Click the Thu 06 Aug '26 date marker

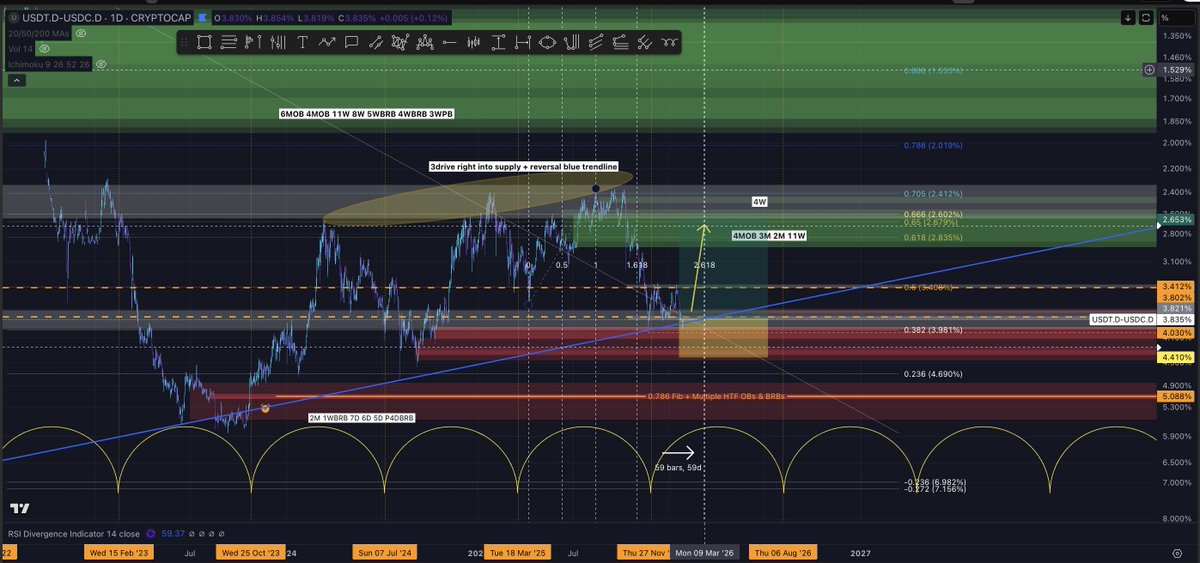click(783, 551)
